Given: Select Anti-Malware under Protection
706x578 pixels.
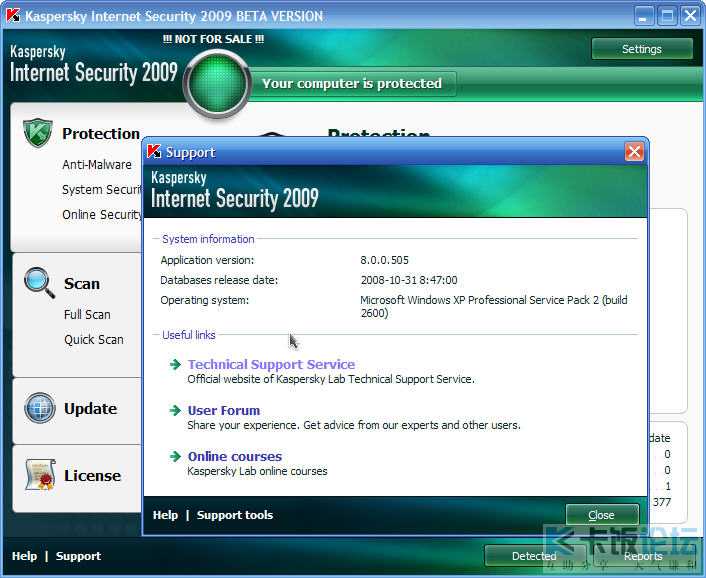Looking at the screenshot, I should 97,164.
